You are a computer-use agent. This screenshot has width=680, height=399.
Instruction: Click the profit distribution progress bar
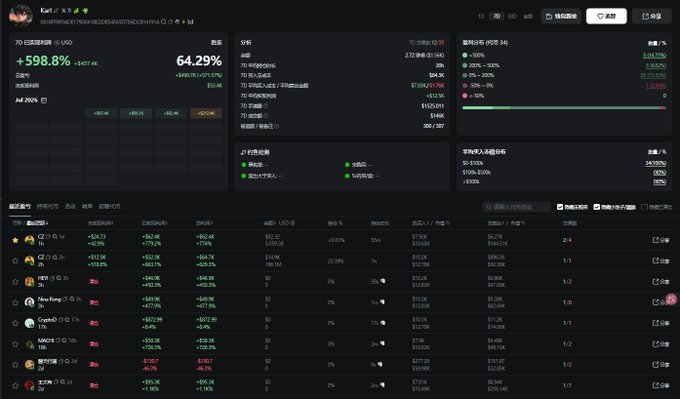[564, 108]
